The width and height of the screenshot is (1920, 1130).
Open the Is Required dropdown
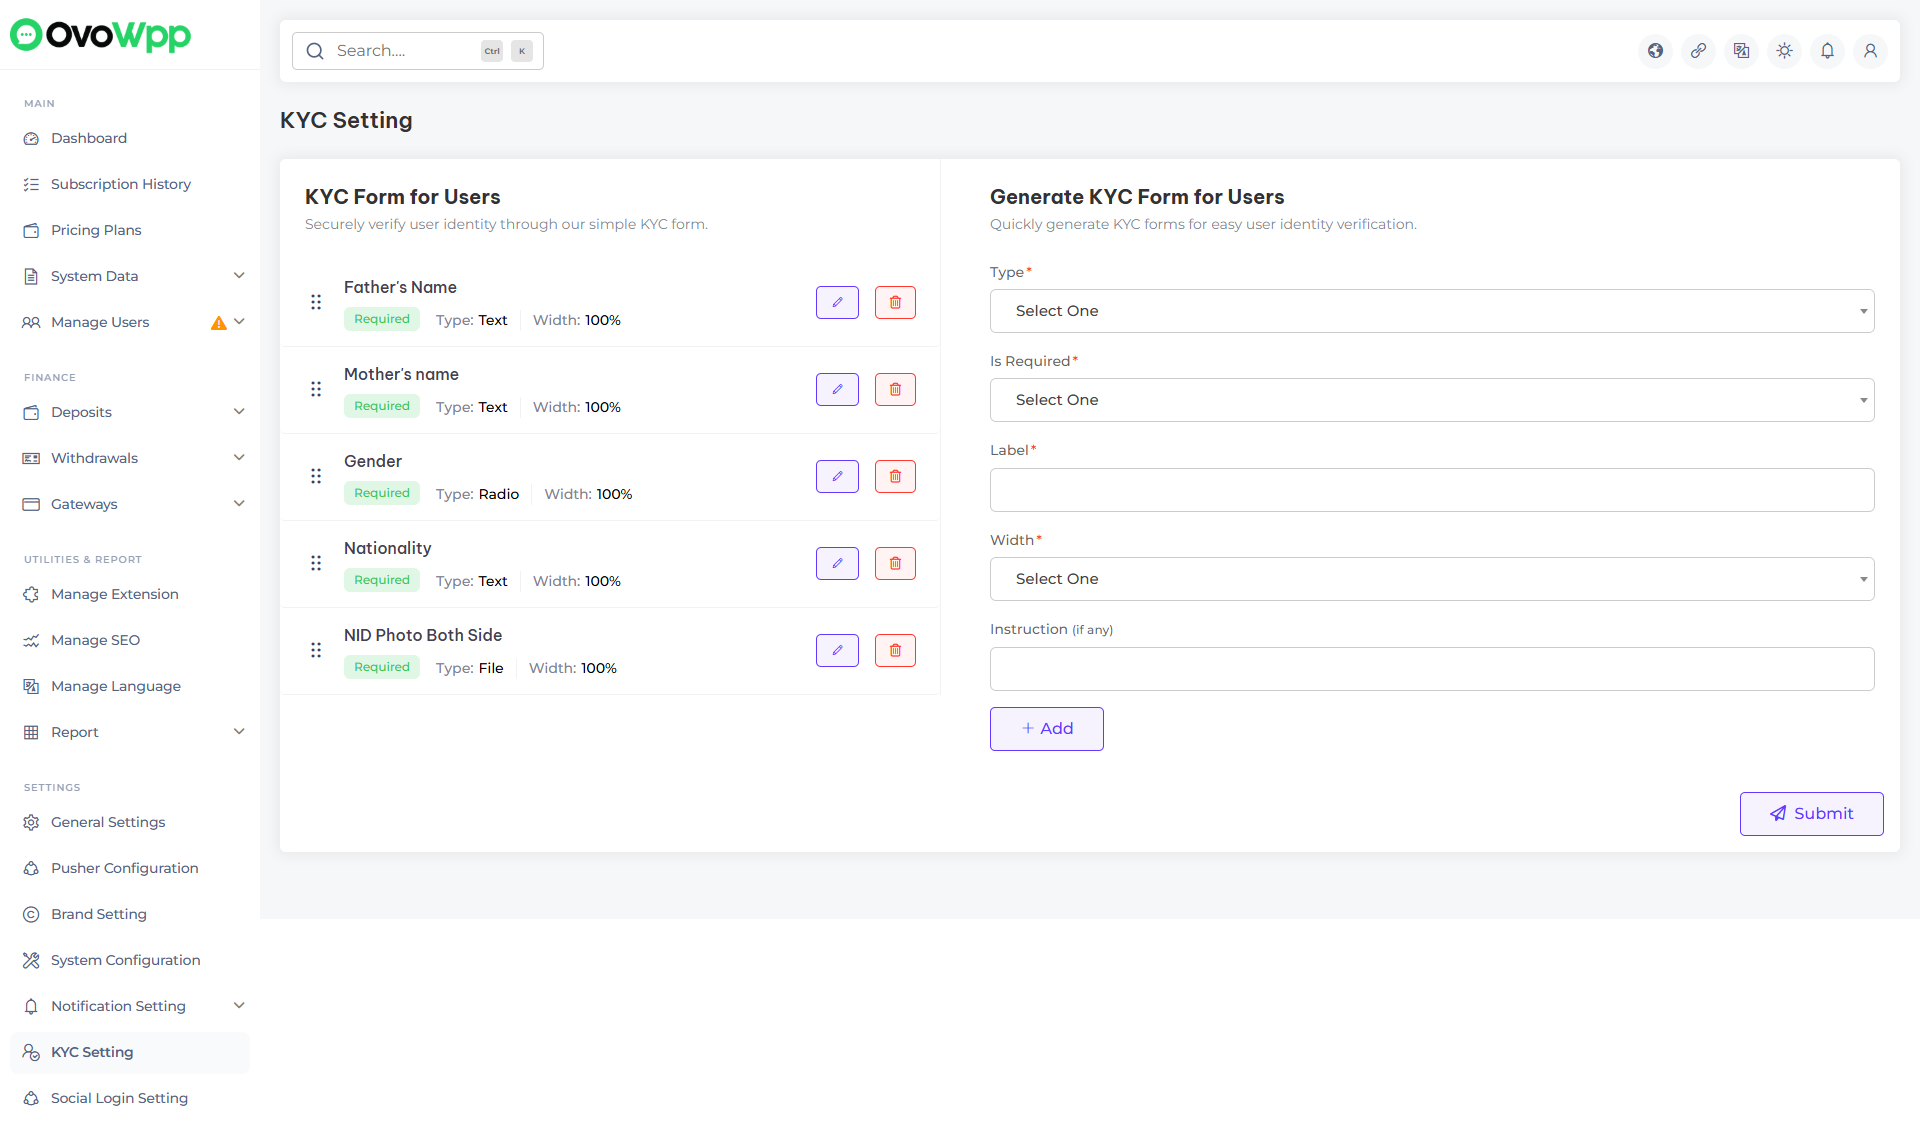click(x=1431, y=400)
